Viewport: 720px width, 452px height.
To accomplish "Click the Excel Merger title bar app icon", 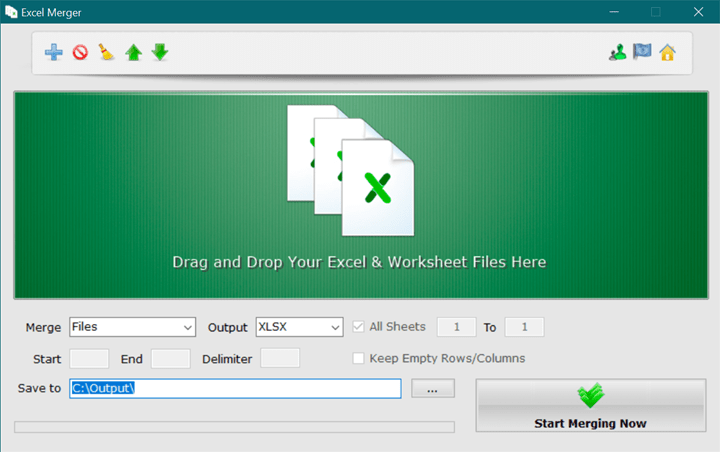I will [11, 12].
